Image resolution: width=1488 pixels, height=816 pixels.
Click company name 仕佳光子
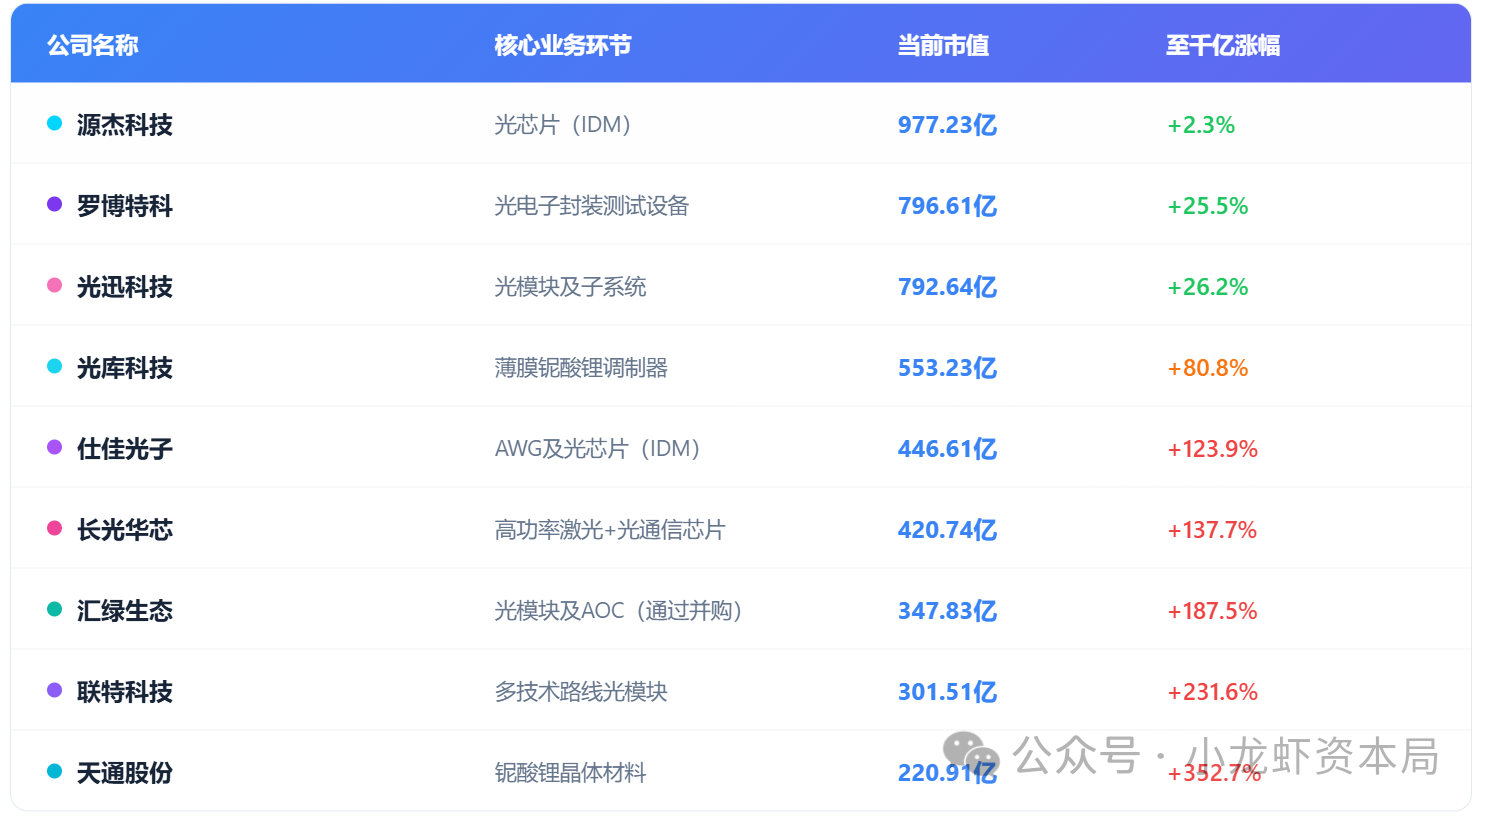125,449
